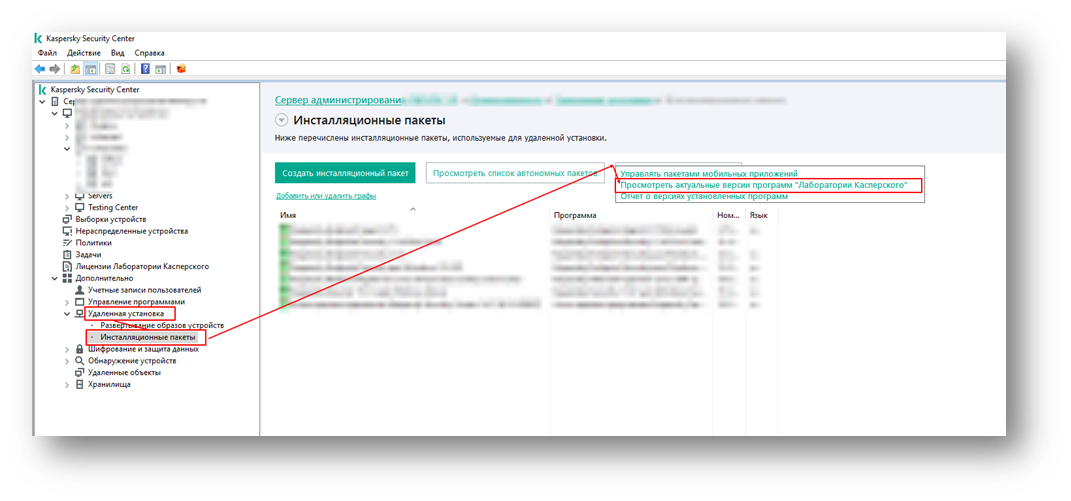Expand the Хранилища chevron
Viewport: 1071px width, 501px height.
67,385
